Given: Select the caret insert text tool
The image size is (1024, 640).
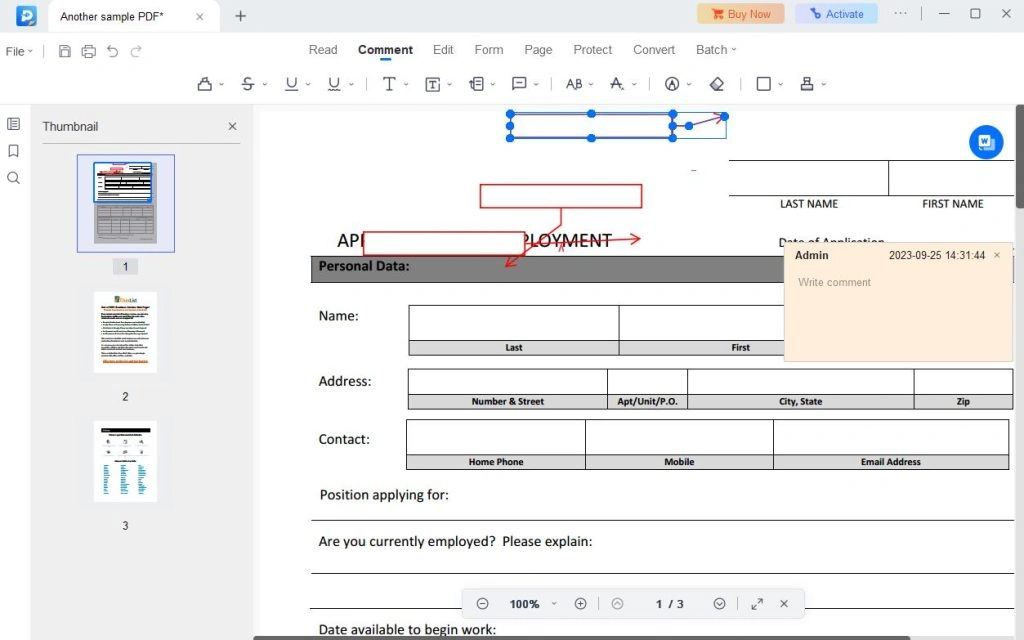Looking at the screenshot, I should [x=616, y=84].
